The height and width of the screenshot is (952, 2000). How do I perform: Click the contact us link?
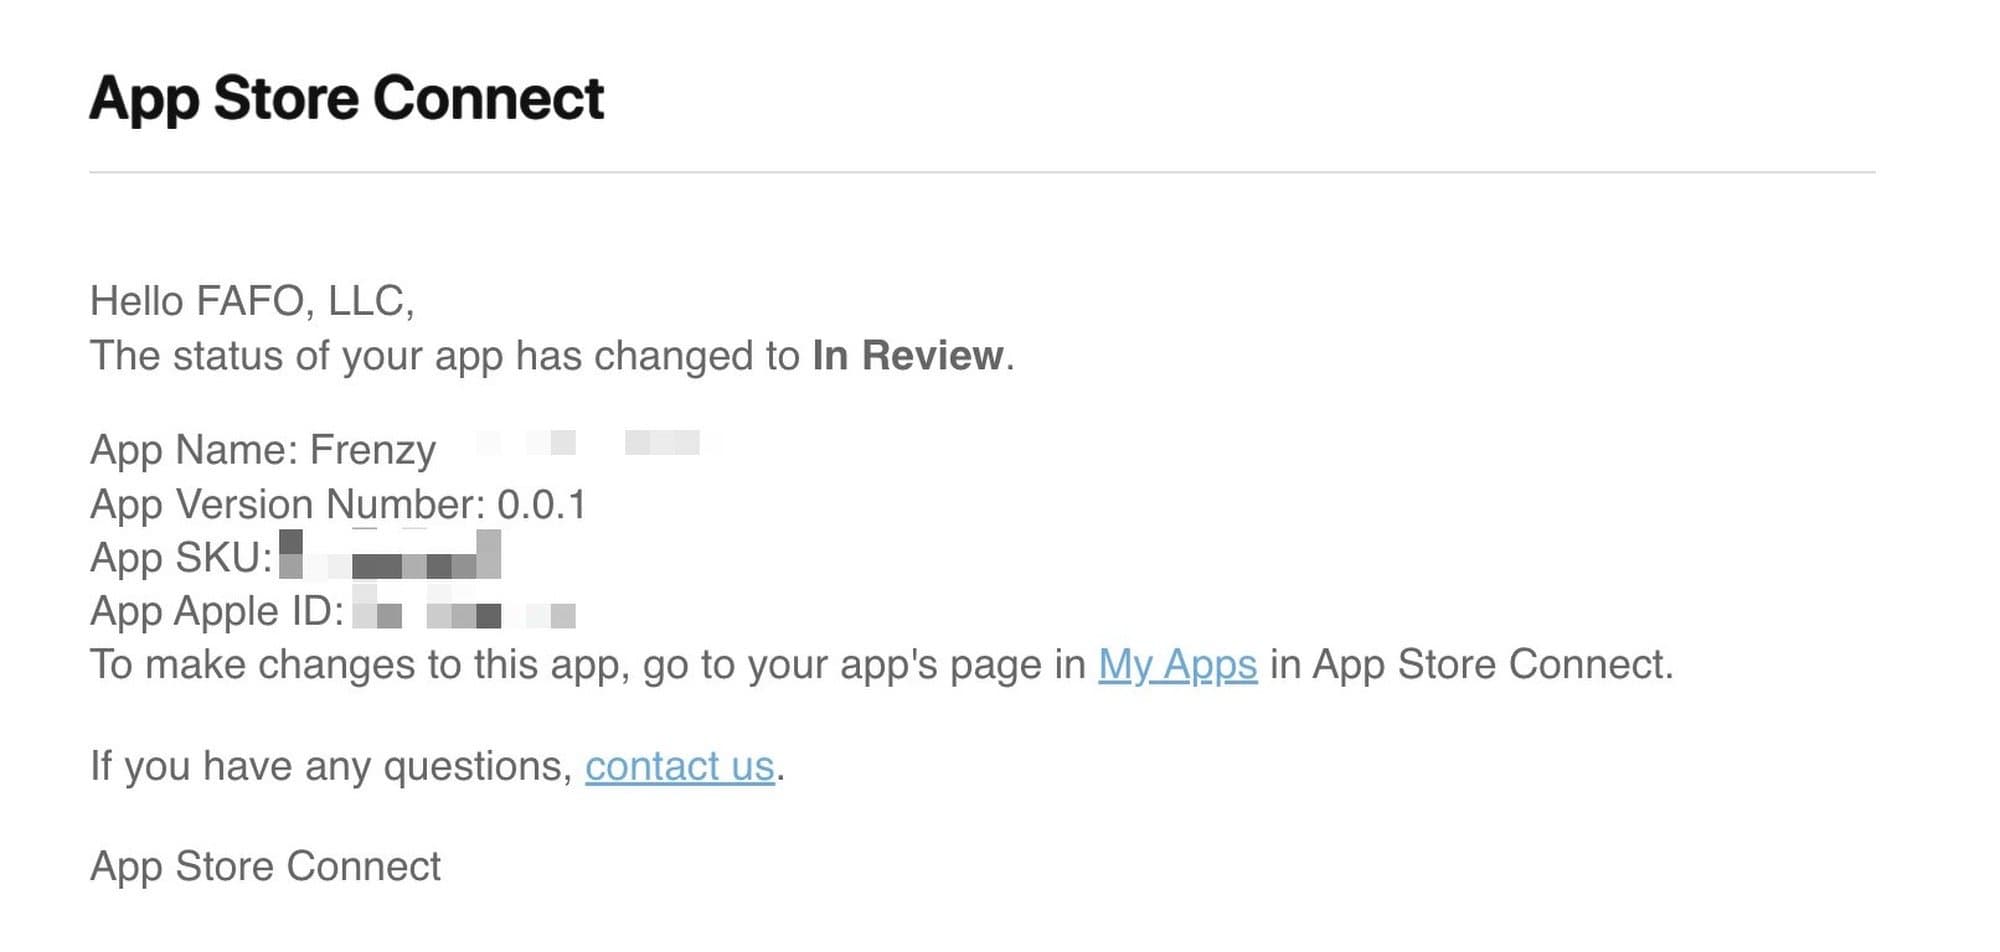(x=679, y=767)
